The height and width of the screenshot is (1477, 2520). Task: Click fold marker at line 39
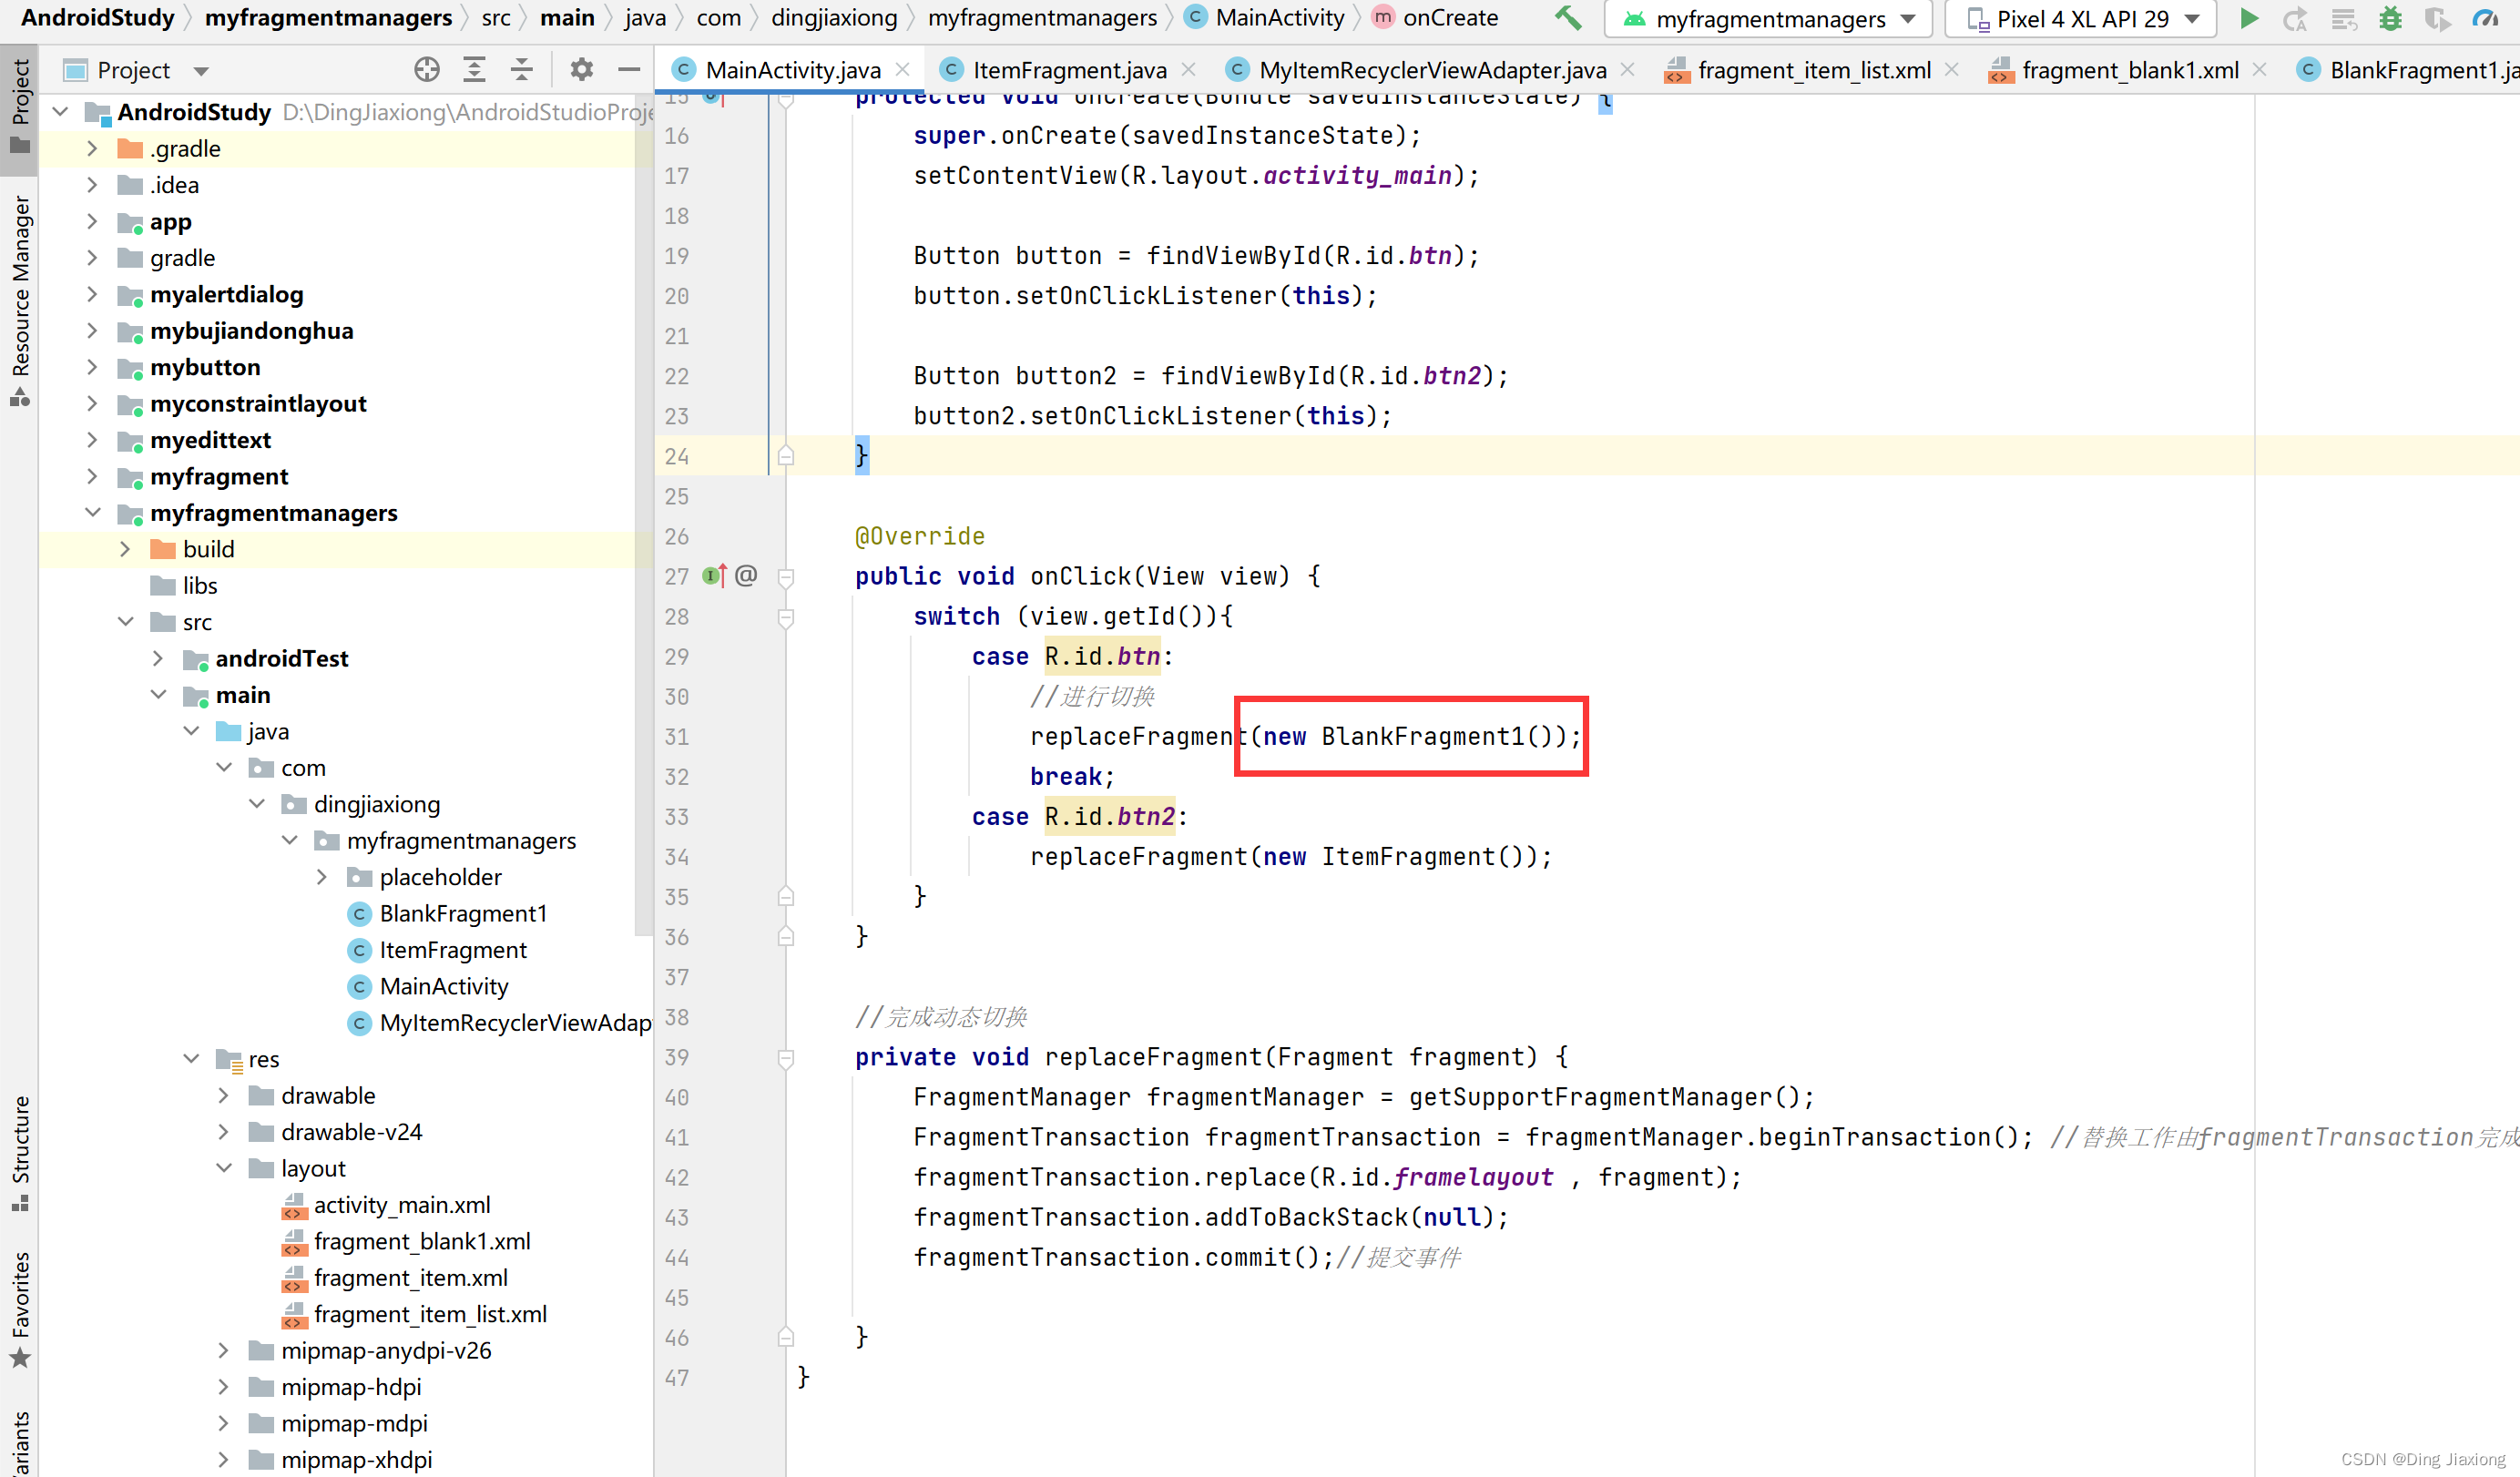pos(786,1058)
